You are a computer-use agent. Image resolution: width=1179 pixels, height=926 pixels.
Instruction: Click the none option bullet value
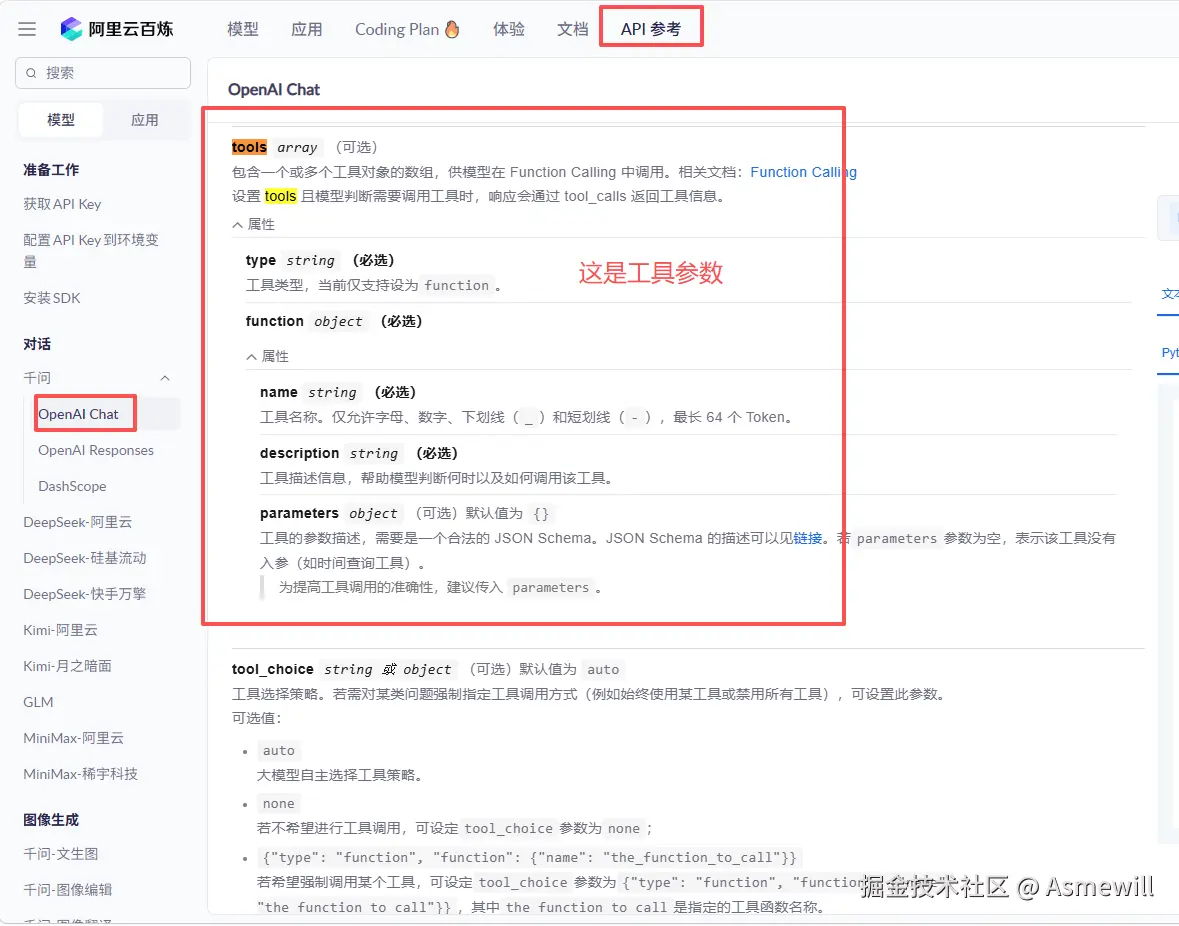pos(278,804)
